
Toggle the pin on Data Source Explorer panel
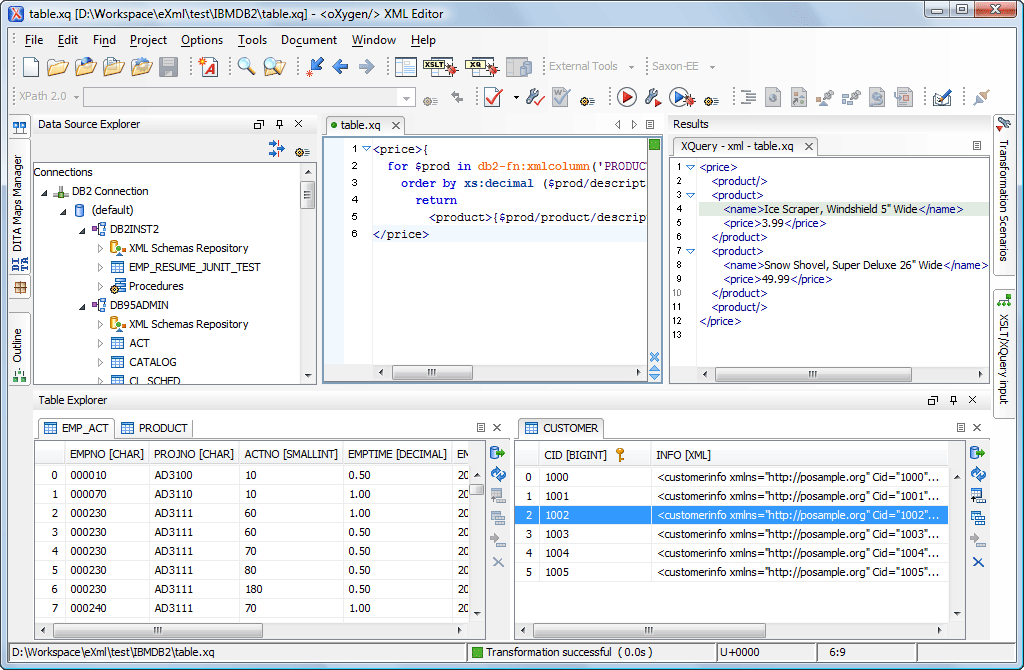tap(279, 124)
